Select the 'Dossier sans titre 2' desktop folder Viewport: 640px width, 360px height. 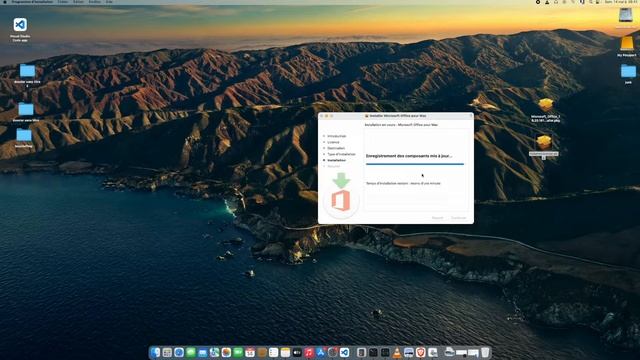(x=27, y=71)
